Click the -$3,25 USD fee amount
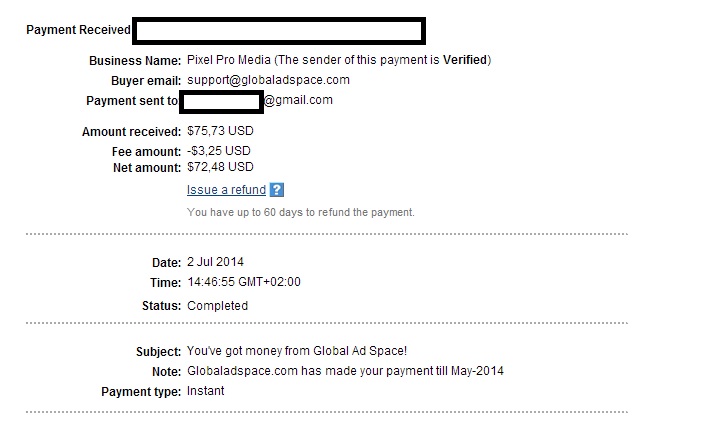 click(x=219, y=151)
